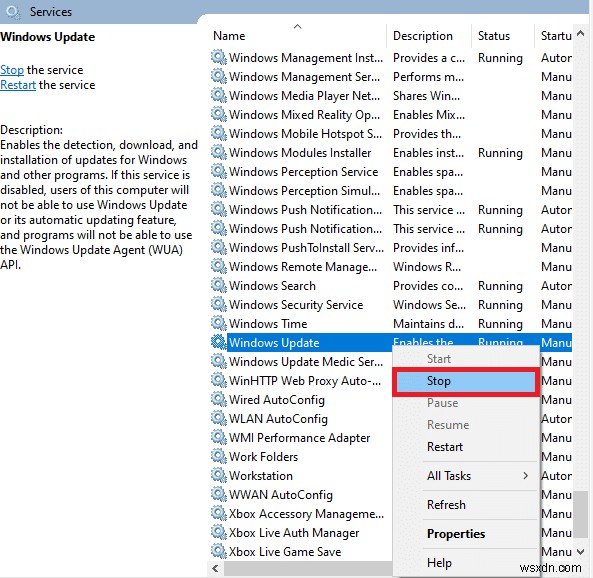Image resolution: width=593 pixels, height=578 pixels.
Task: Click the gear icon beside WinHTTP Web Proxy Auto-...
Action: click(x=219, y=380)
